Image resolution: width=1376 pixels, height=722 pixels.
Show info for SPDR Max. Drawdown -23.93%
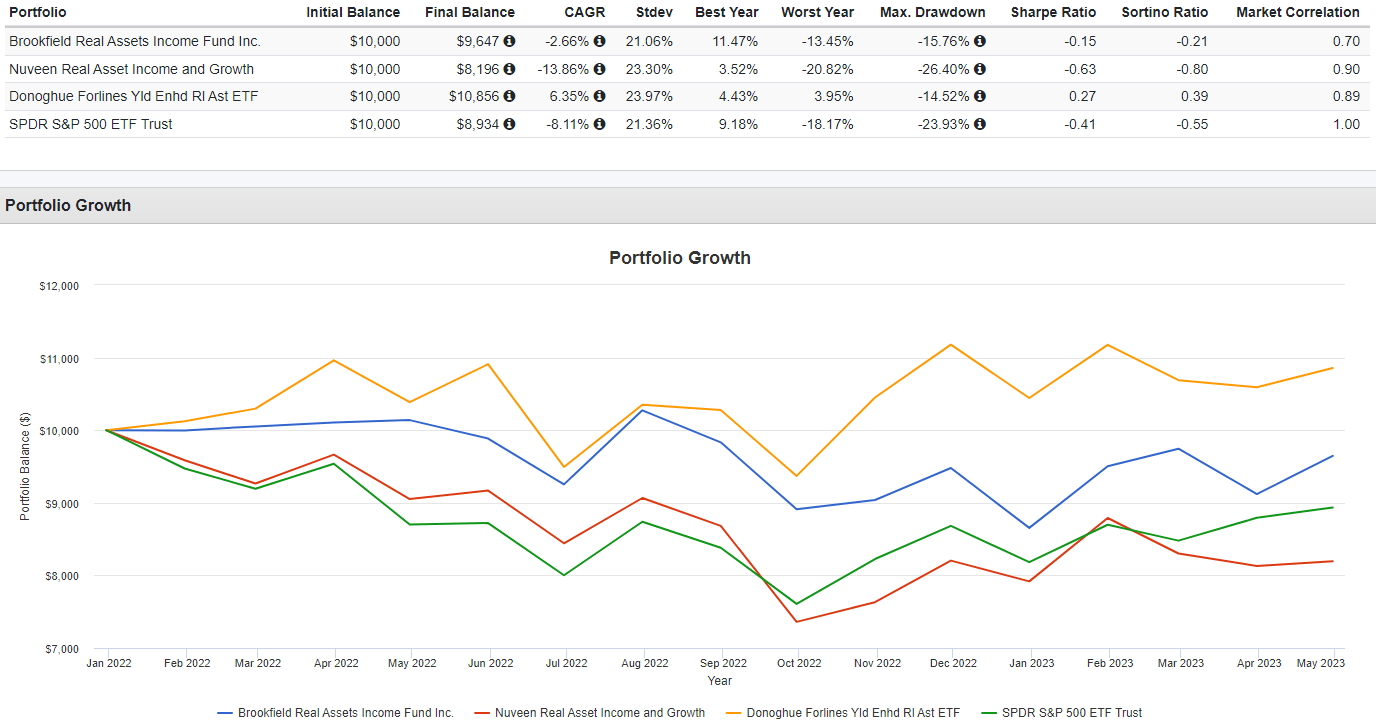click(979, 124)
